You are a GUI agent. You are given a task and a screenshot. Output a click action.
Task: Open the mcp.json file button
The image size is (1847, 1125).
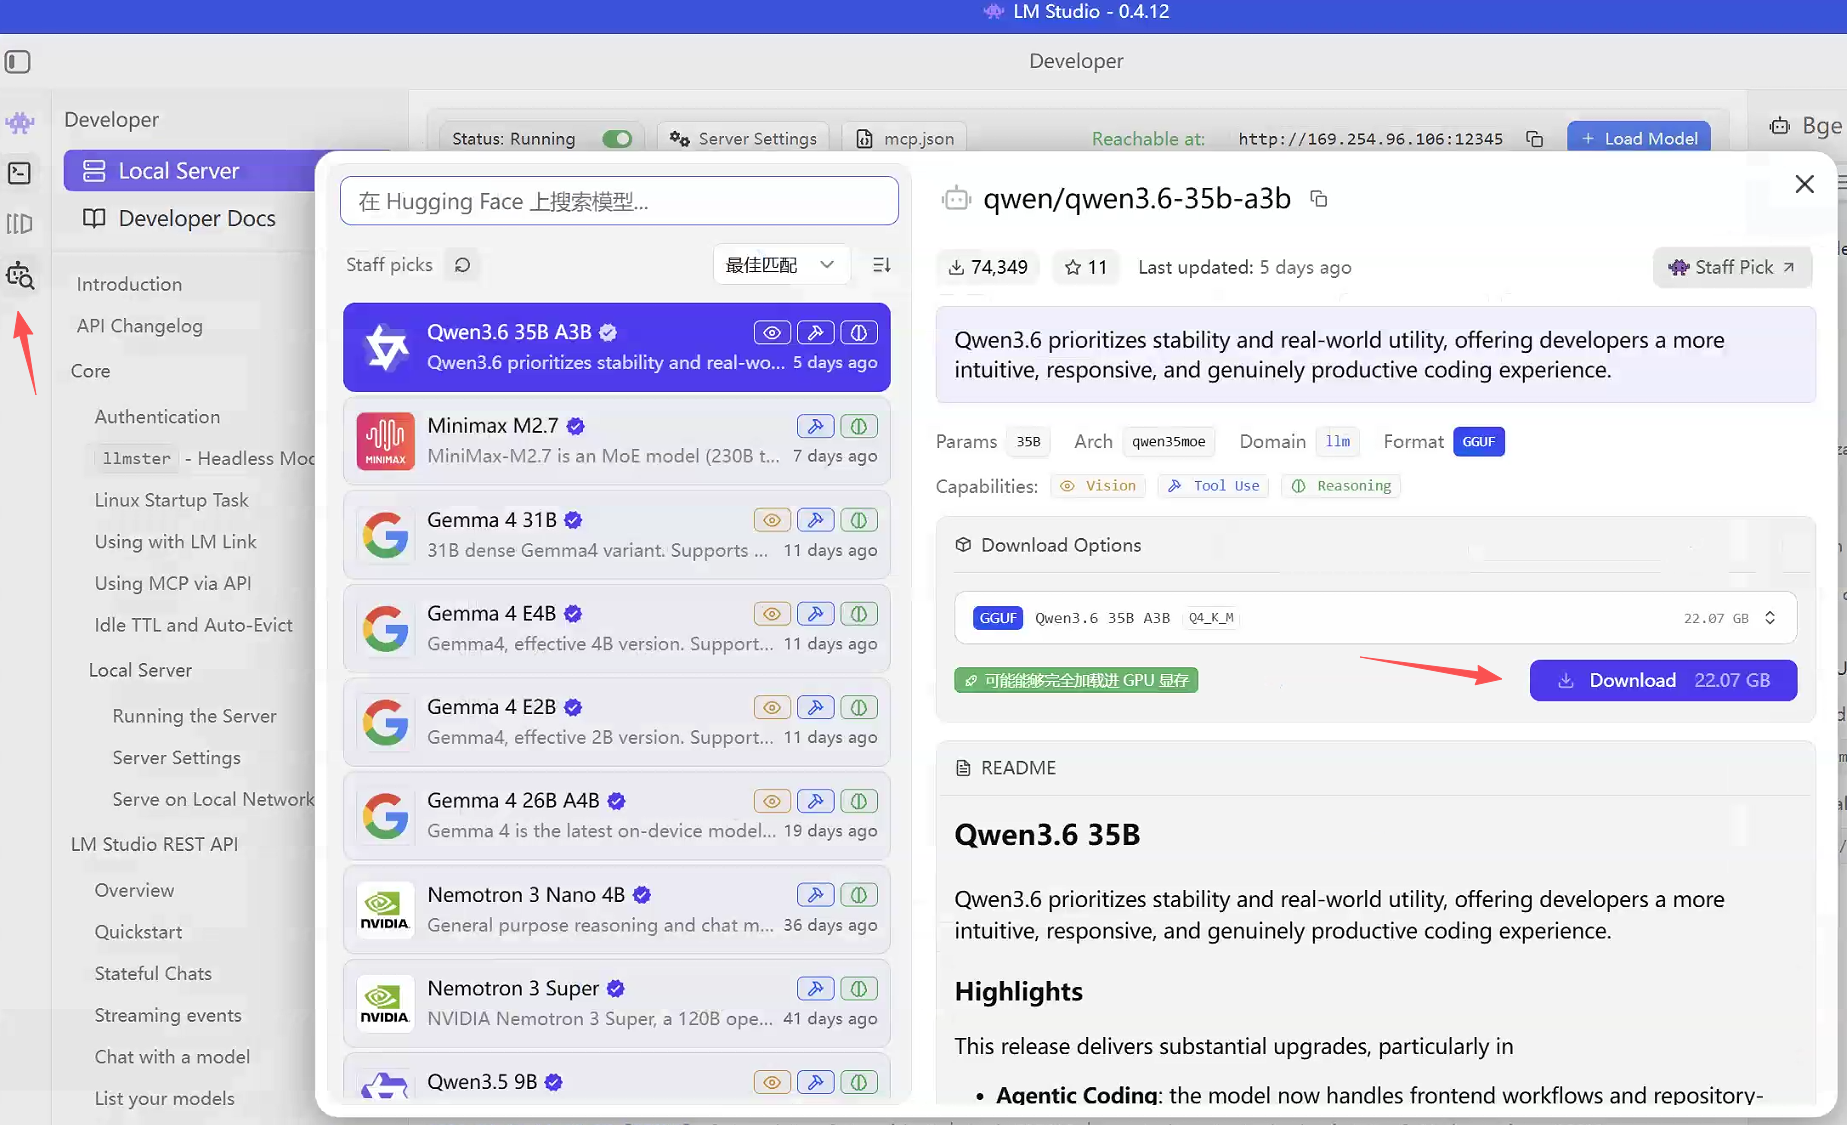pos(905,139)
